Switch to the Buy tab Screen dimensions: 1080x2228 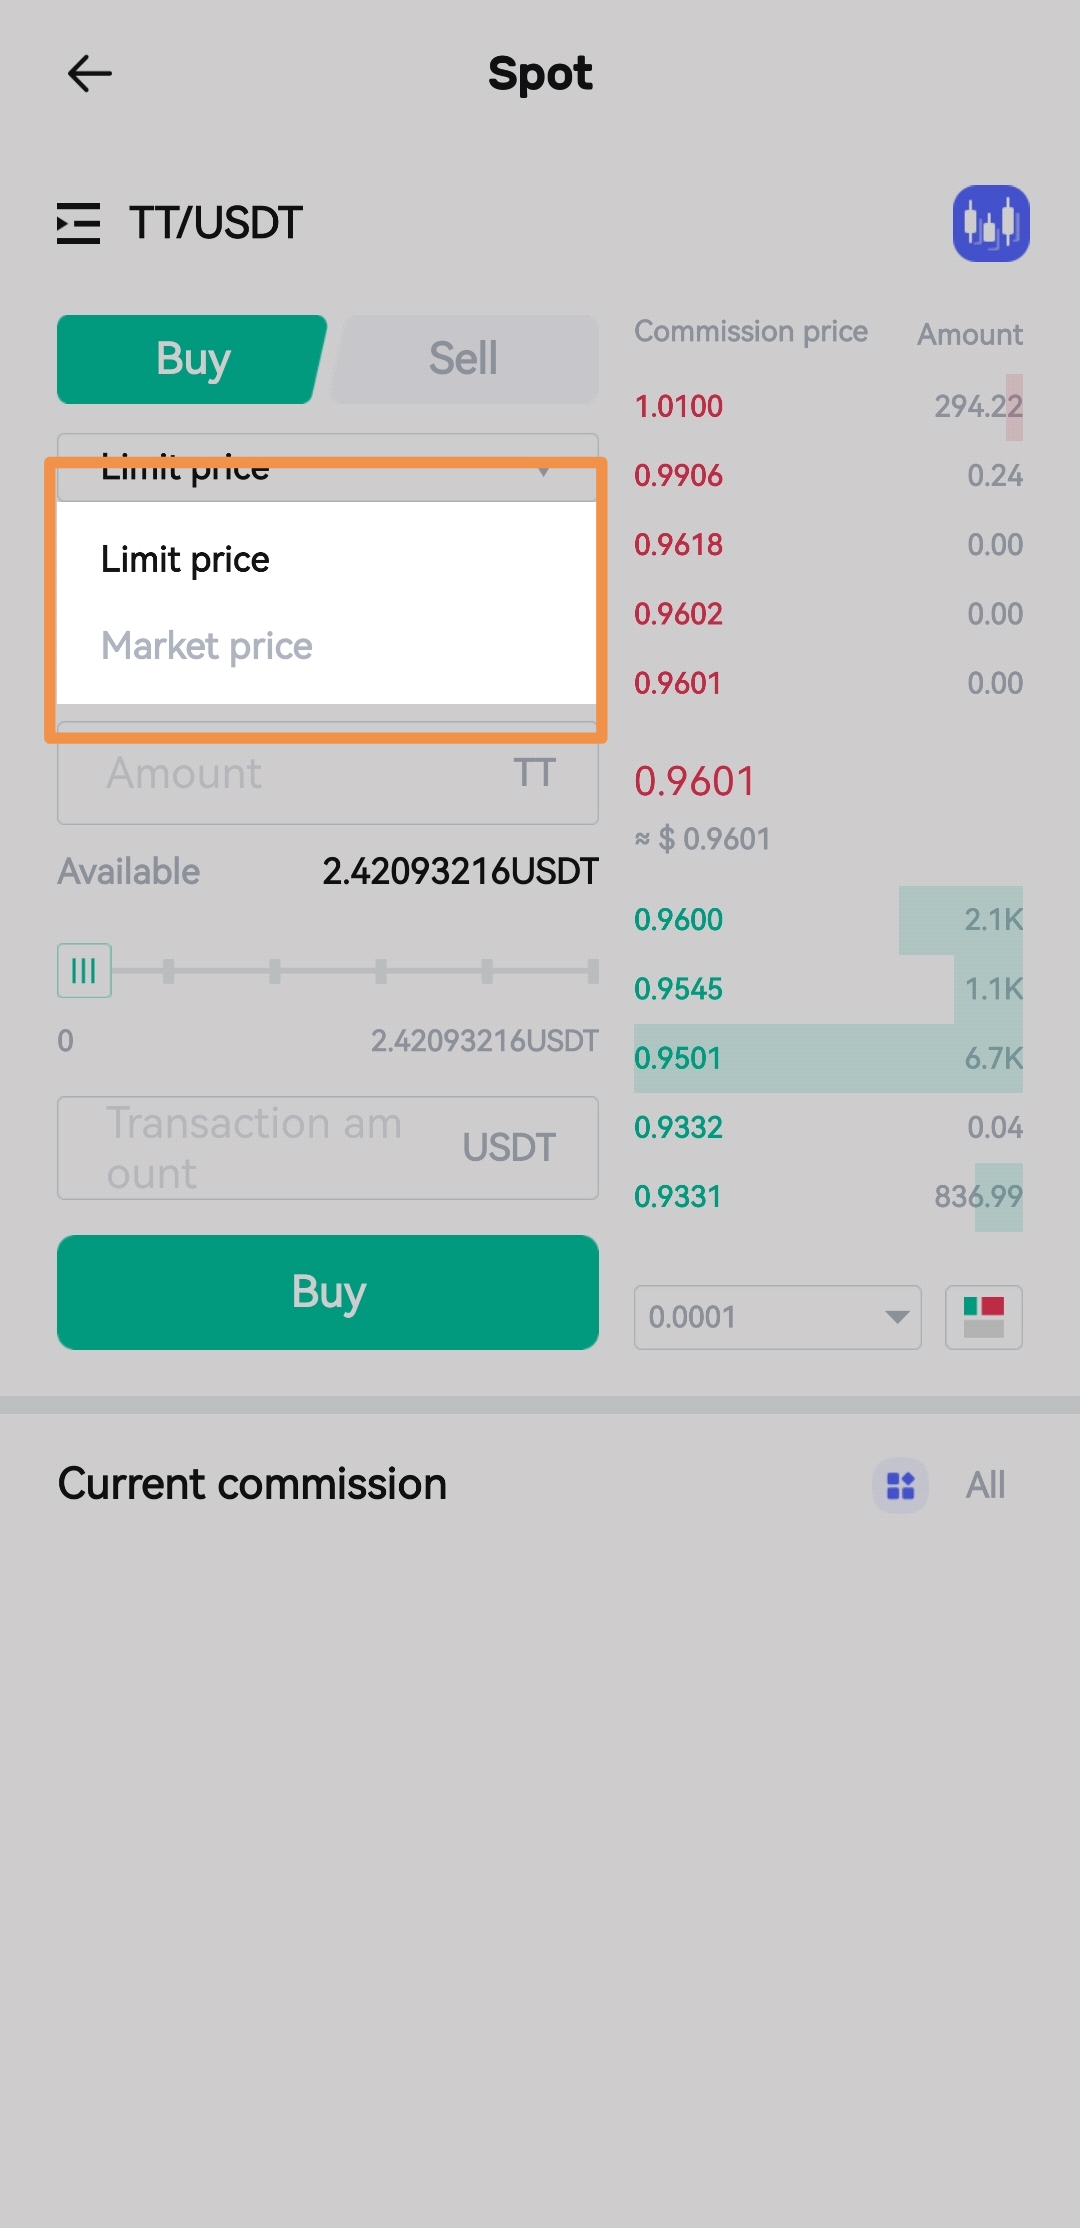(192, 360)
